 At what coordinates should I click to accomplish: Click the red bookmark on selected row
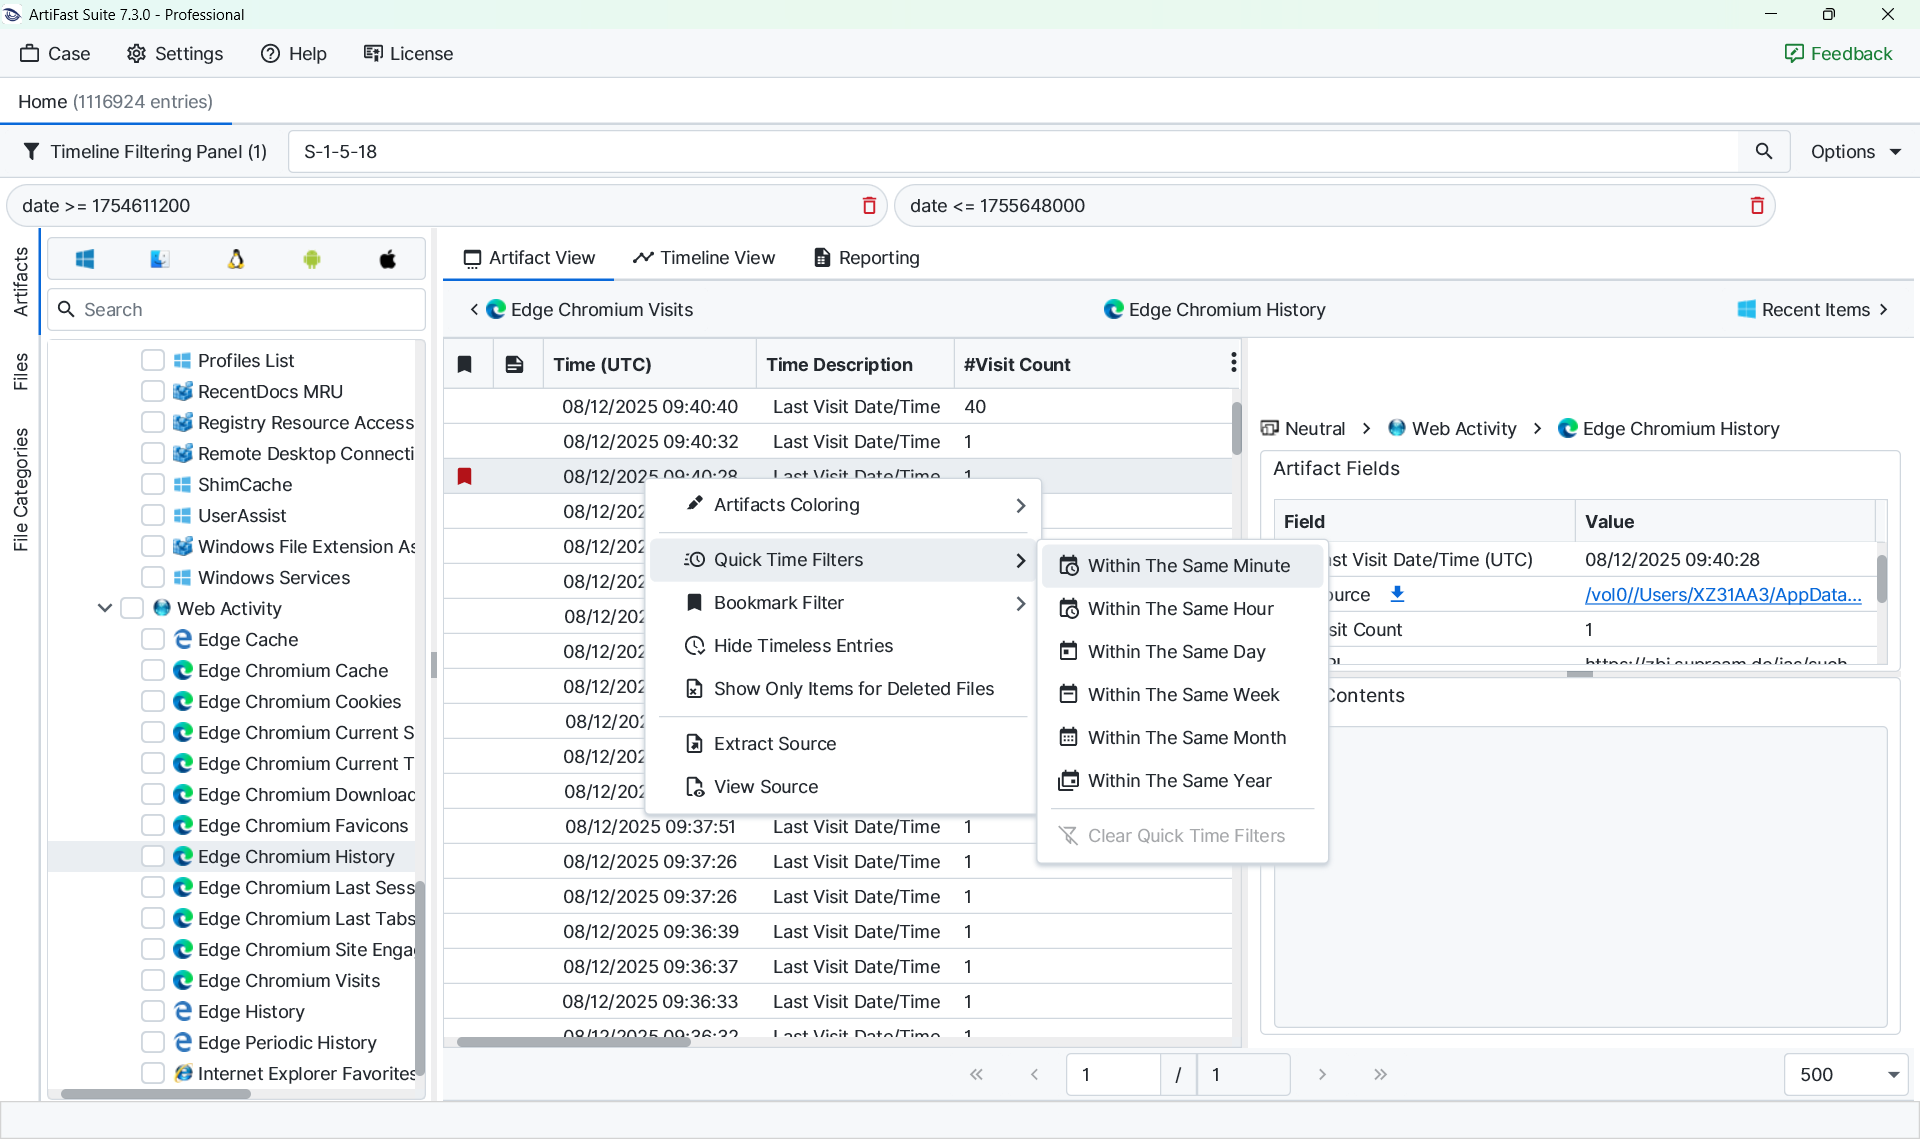(x=465, y=476)
